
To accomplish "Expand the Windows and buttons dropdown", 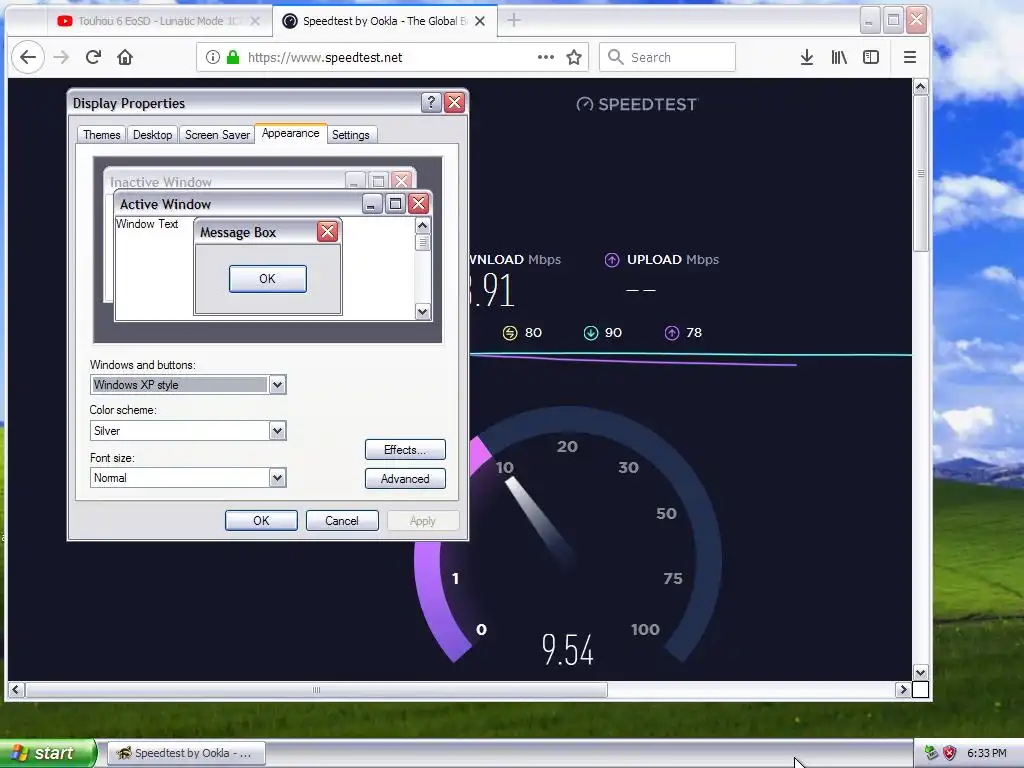I will (278, 385).
